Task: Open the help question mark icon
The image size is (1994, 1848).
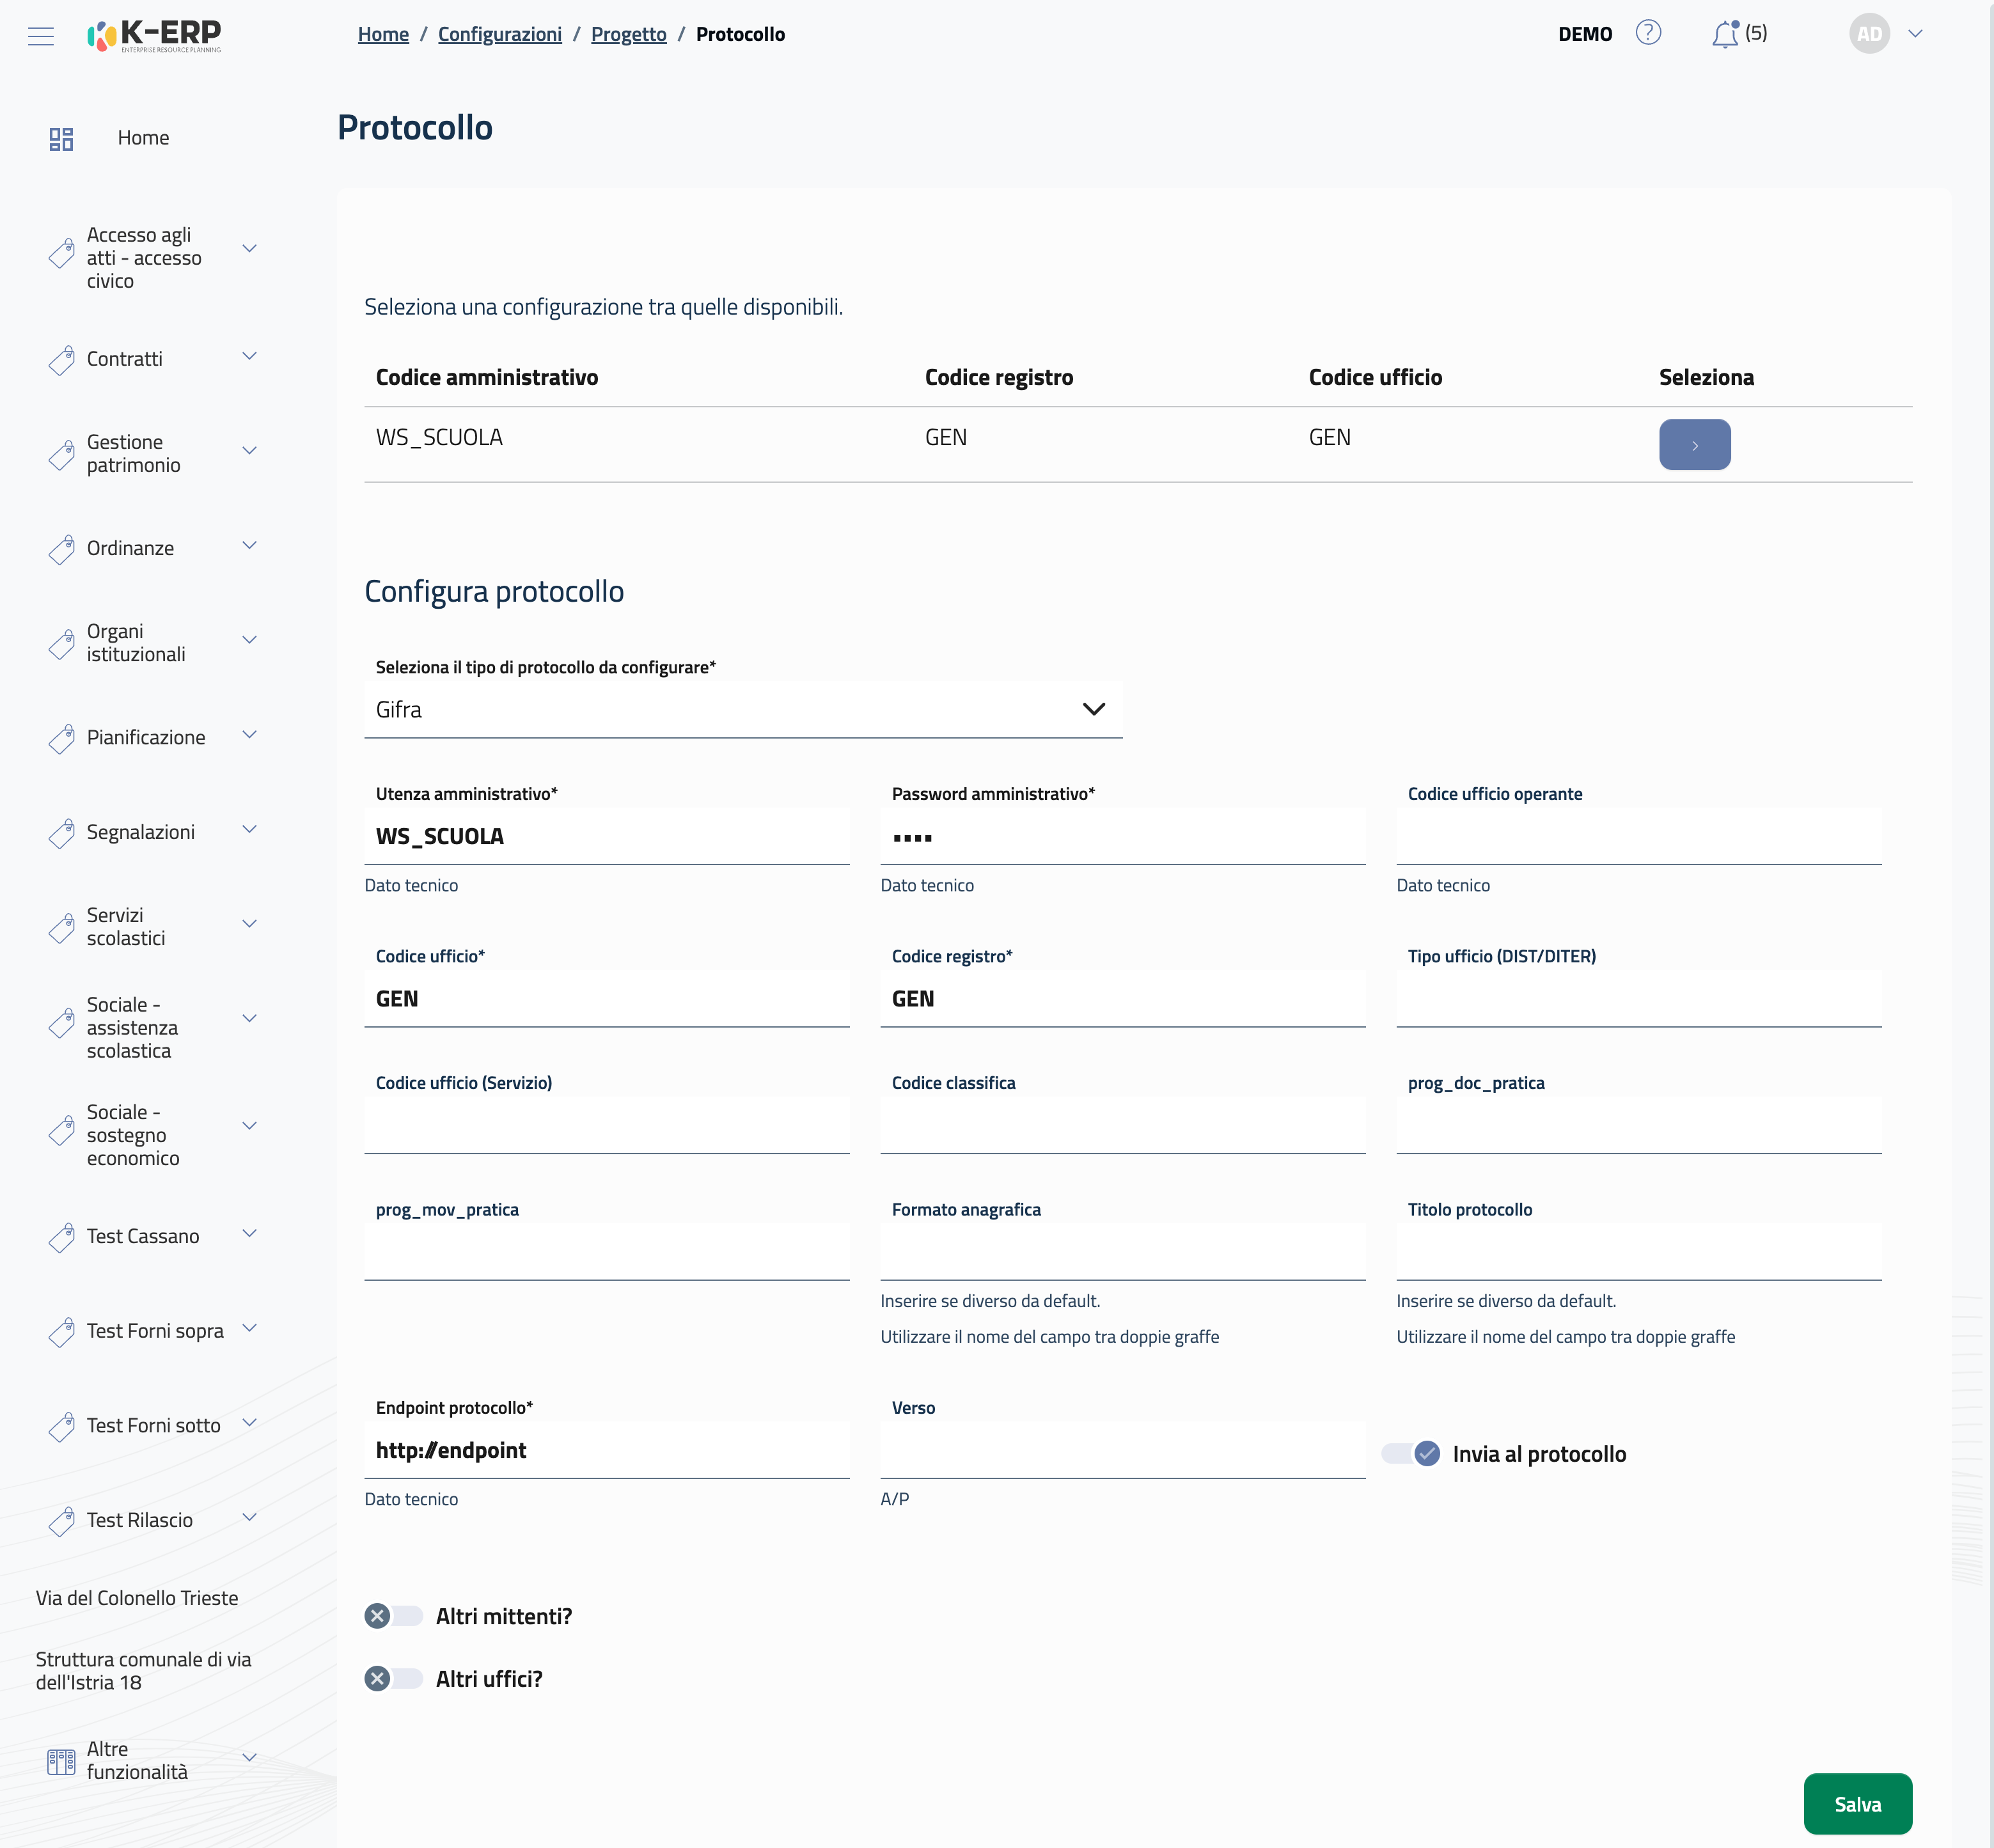Action: [x=1648, y=33]
